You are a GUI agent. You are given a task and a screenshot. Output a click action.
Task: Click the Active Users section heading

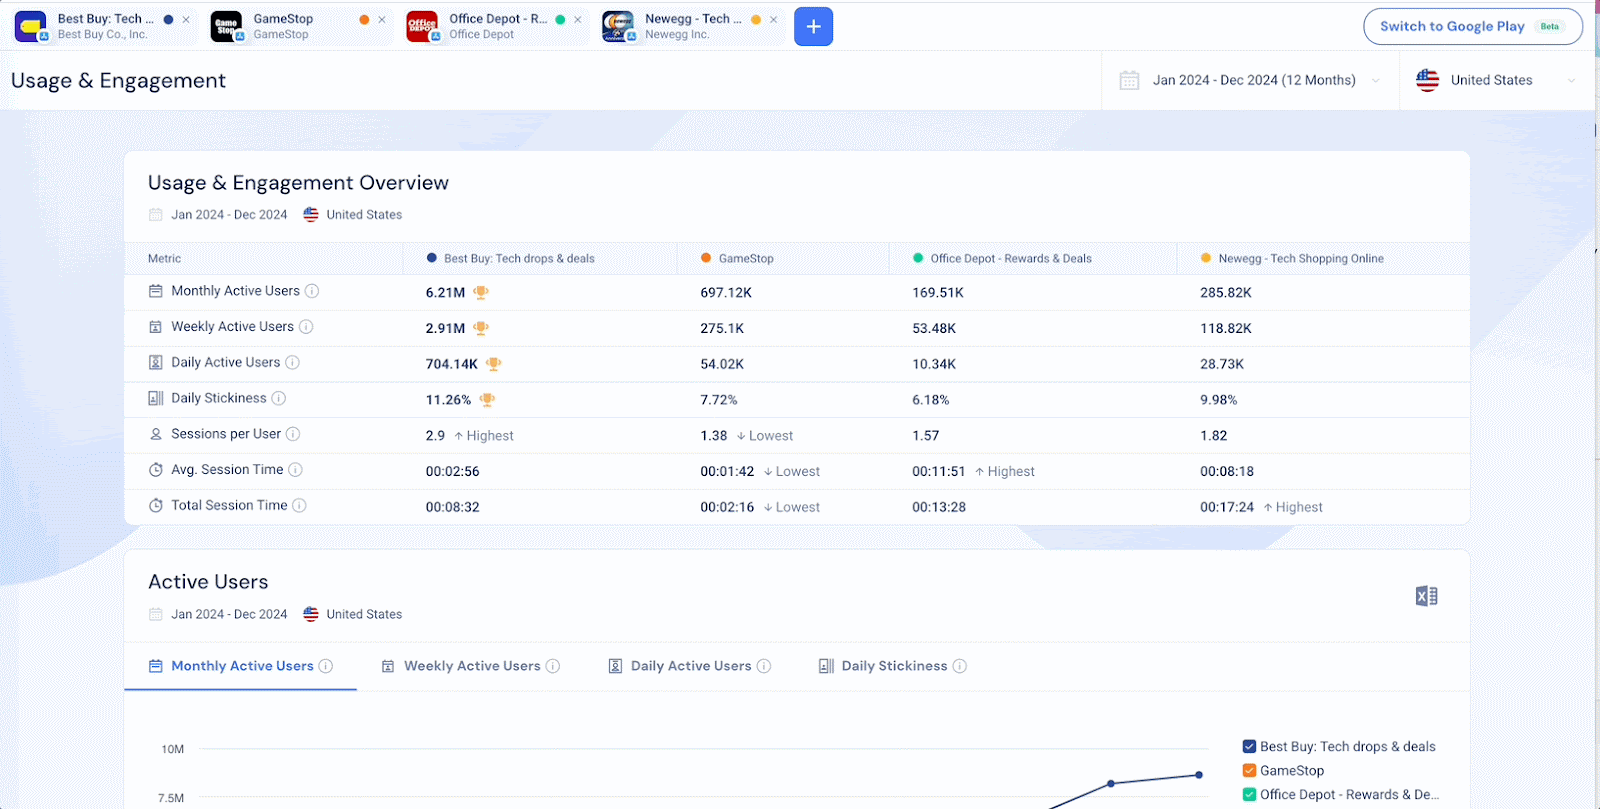tap(208, 582)
